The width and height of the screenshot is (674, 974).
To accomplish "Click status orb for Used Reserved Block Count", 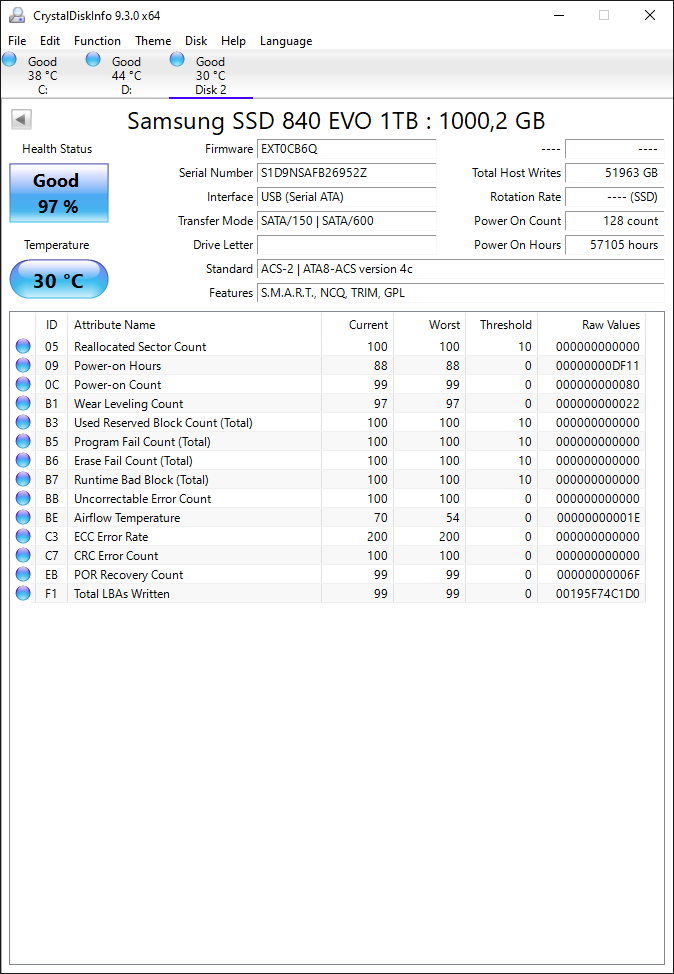I will 23,422.
